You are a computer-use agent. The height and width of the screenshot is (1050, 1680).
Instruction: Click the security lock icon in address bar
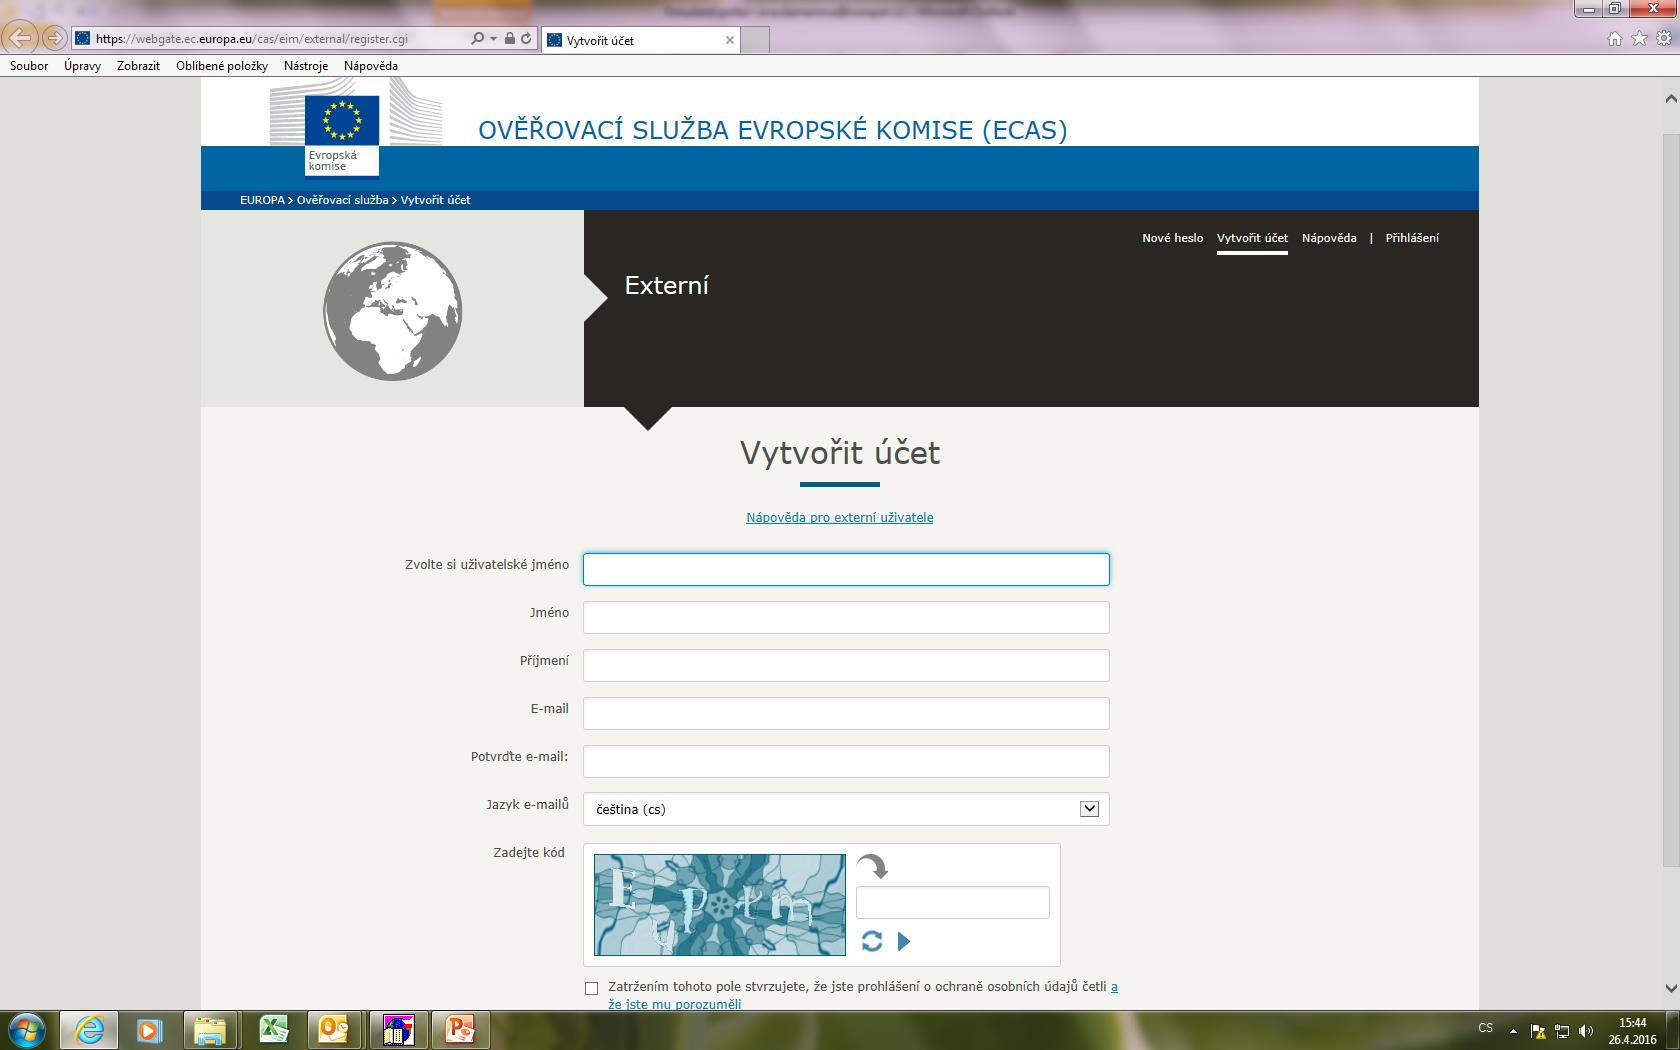pyautogui.click(x=510, y=39)
